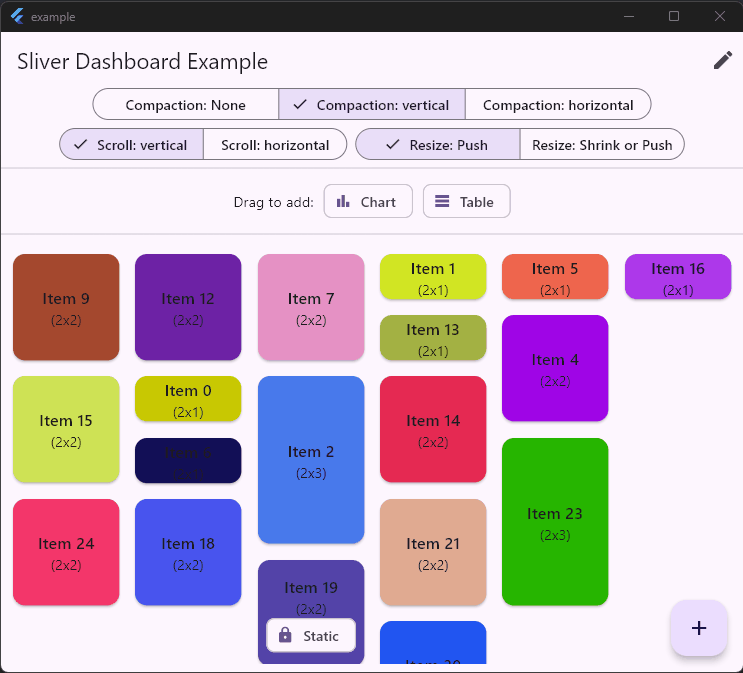Select the red Item 14 tile
The width and height of the screenshot is (743, 673).
pyautogui.click(x=433, y=429)
